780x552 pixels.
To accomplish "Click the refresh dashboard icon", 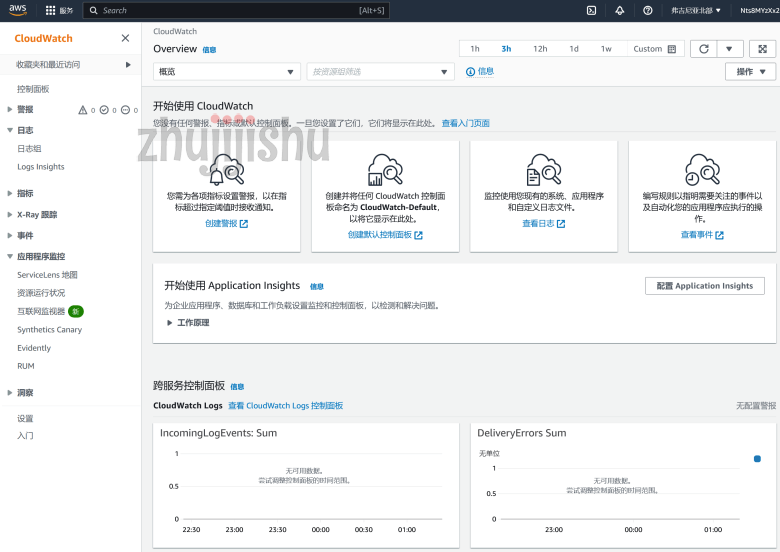I will coord(703,49).
